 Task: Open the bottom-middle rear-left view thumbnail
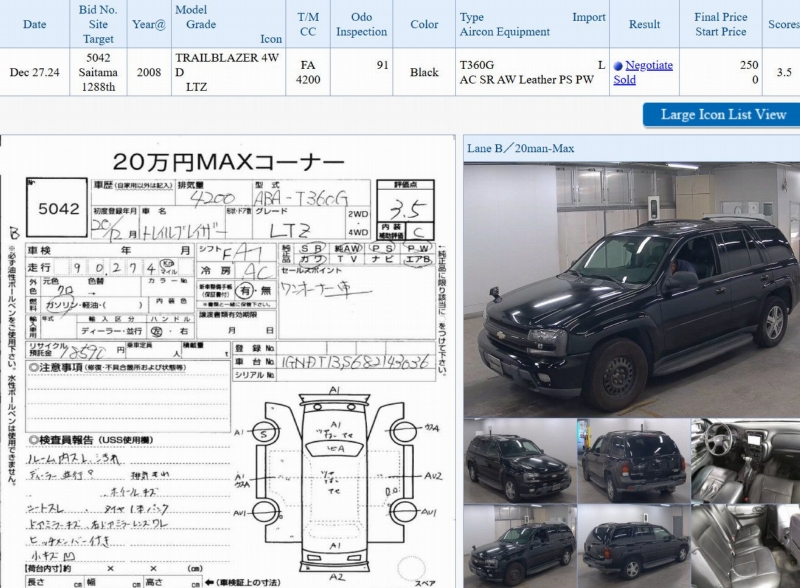pyautogui.click(x=633, y=545)
